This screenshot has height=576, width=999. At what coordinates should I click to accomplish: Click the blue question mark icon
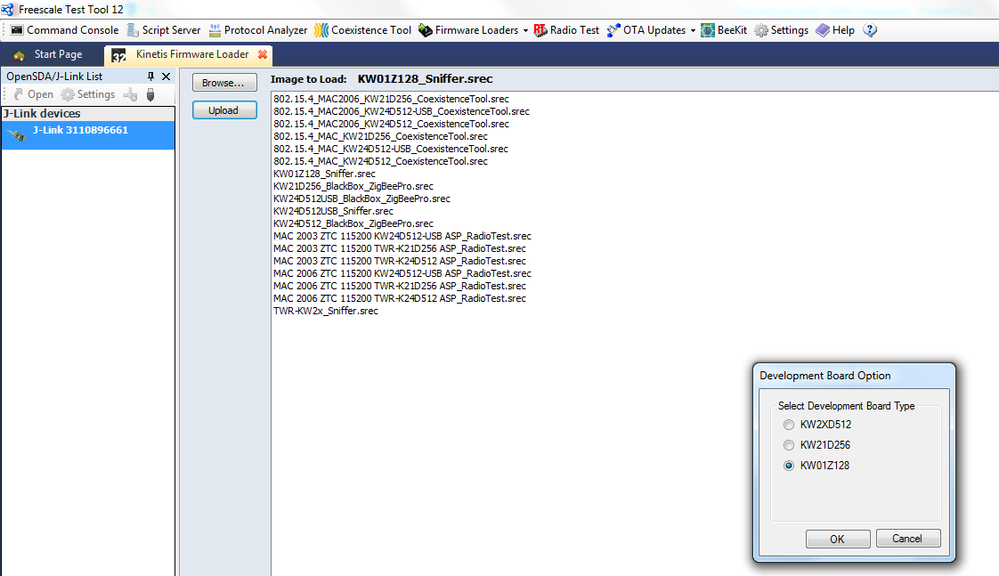(x=870, y=30)
